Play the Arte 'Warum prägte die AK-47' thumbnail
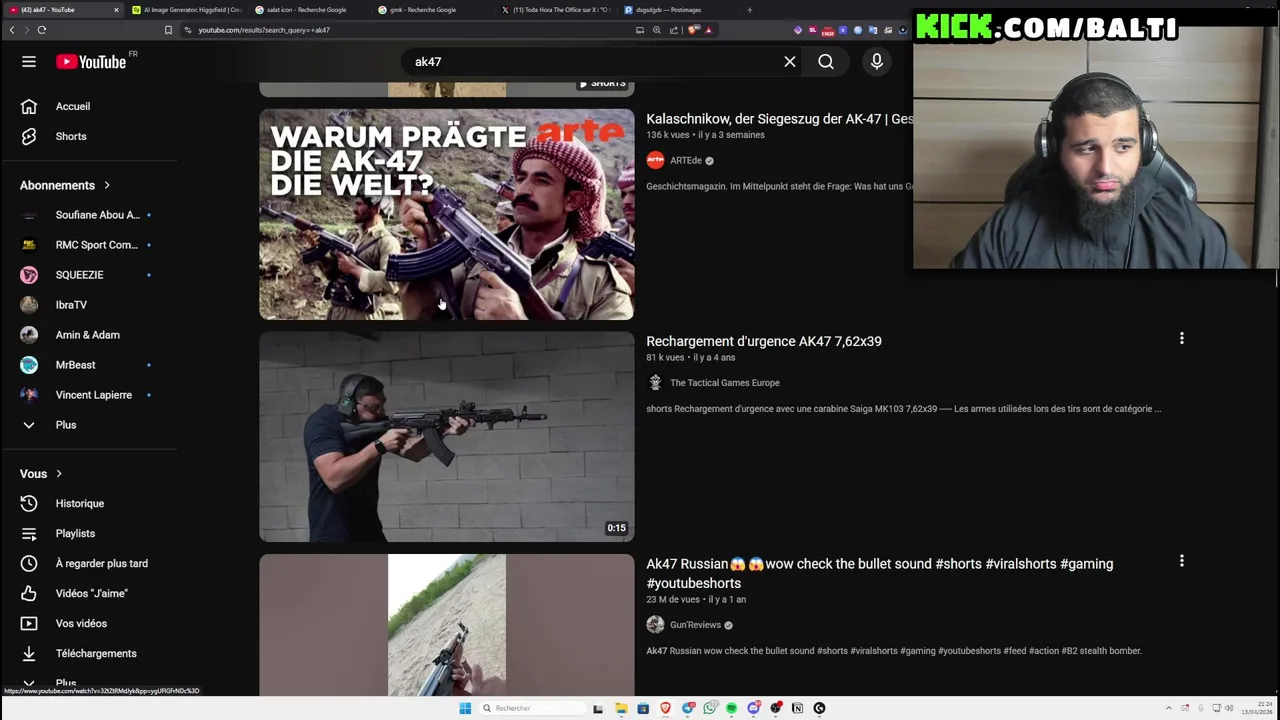This screenshot has width=1280, height=720. click(447, 214)
